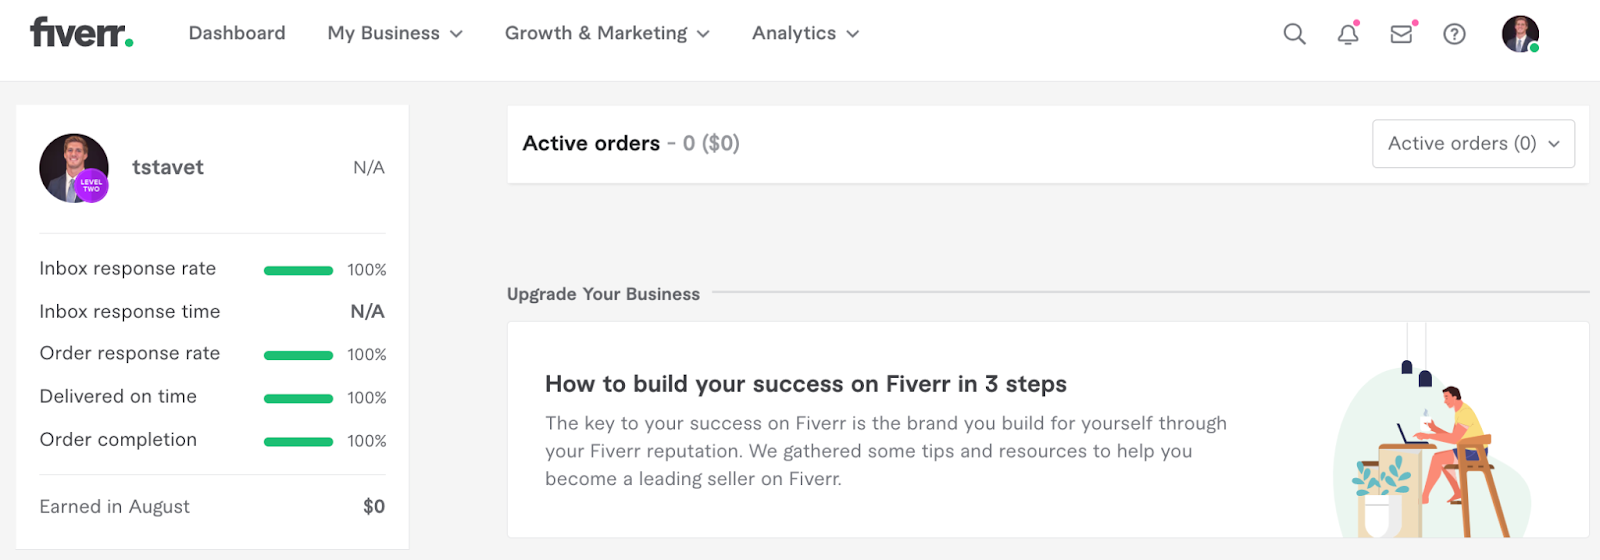Open the notifications bell icon
Screen dimensions: 1600x560
coord(1348,34)
